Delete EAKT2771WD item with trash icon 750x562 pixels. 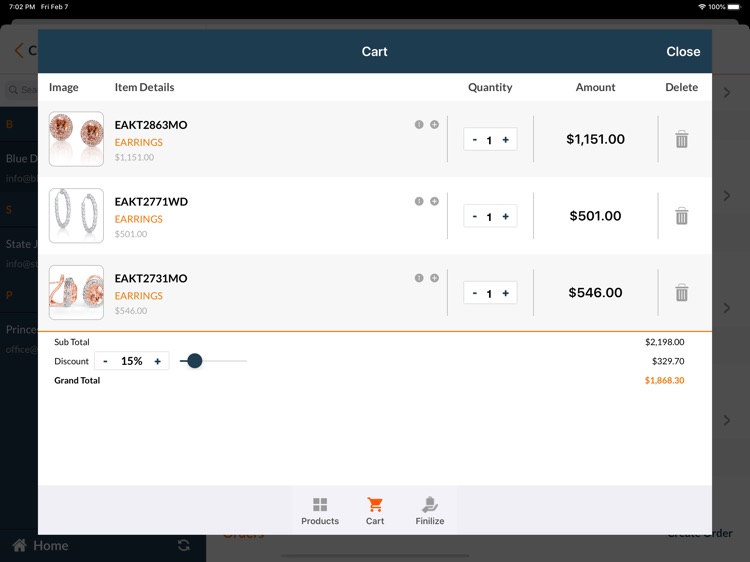682,216
